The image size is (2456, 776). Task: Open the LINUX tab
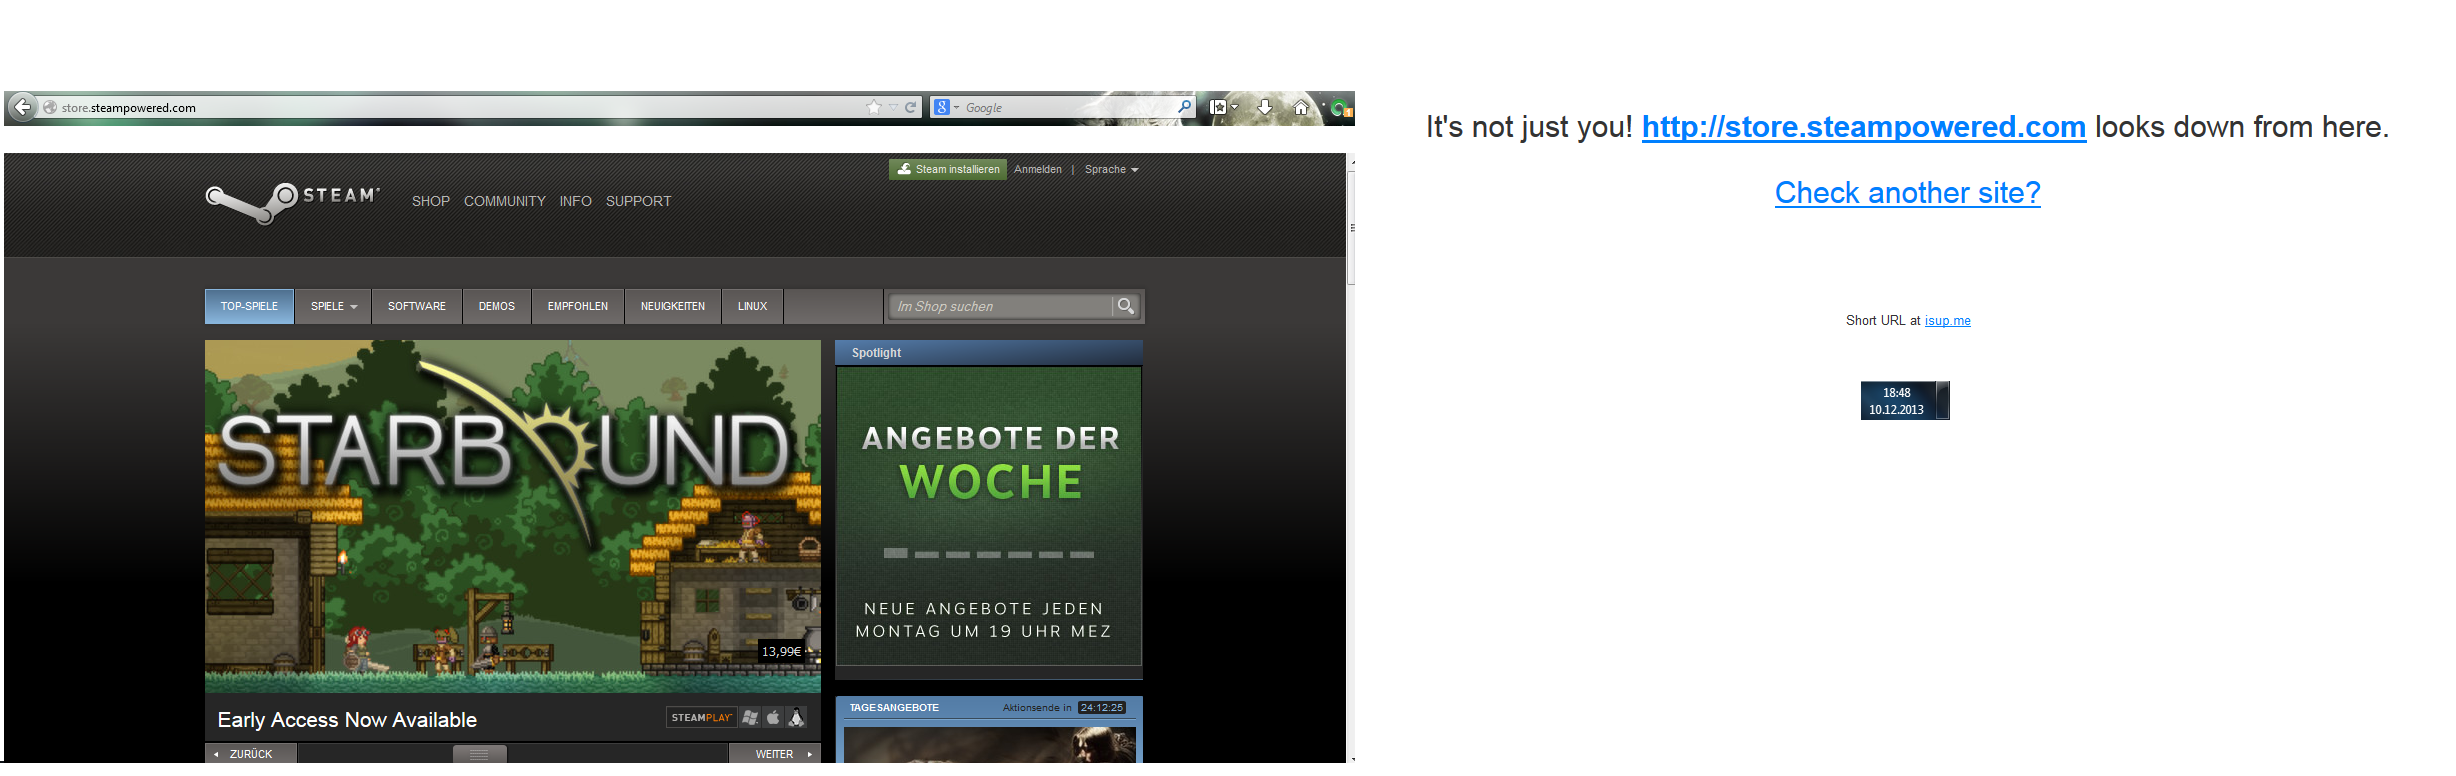(753, 306)
